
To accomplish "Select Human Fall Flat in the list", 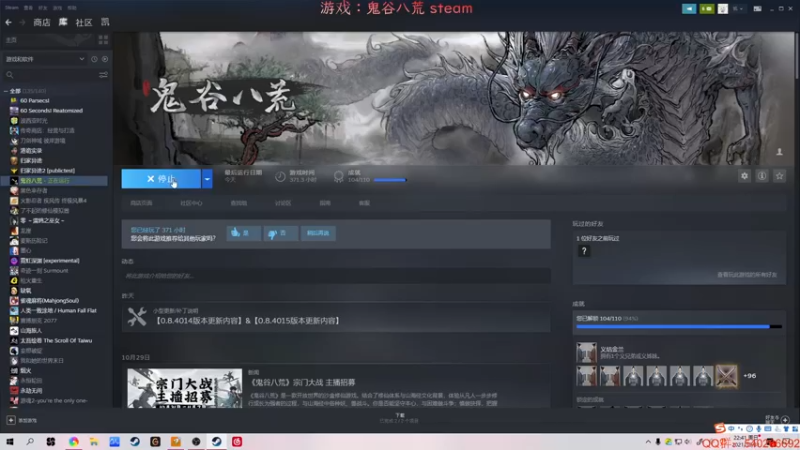I will (58, 310).
